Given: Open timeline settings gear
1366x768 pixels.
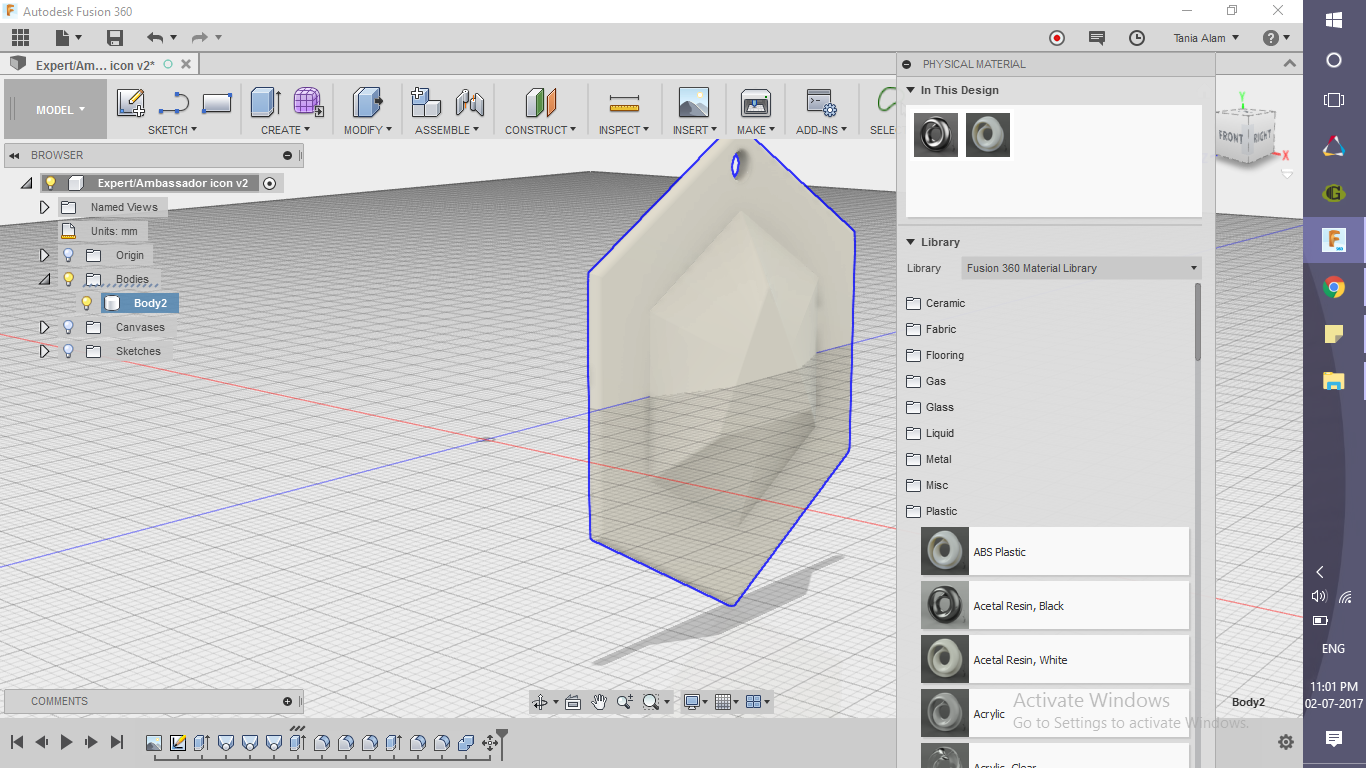Looking at the screenshot, I should pos(1286,742).
